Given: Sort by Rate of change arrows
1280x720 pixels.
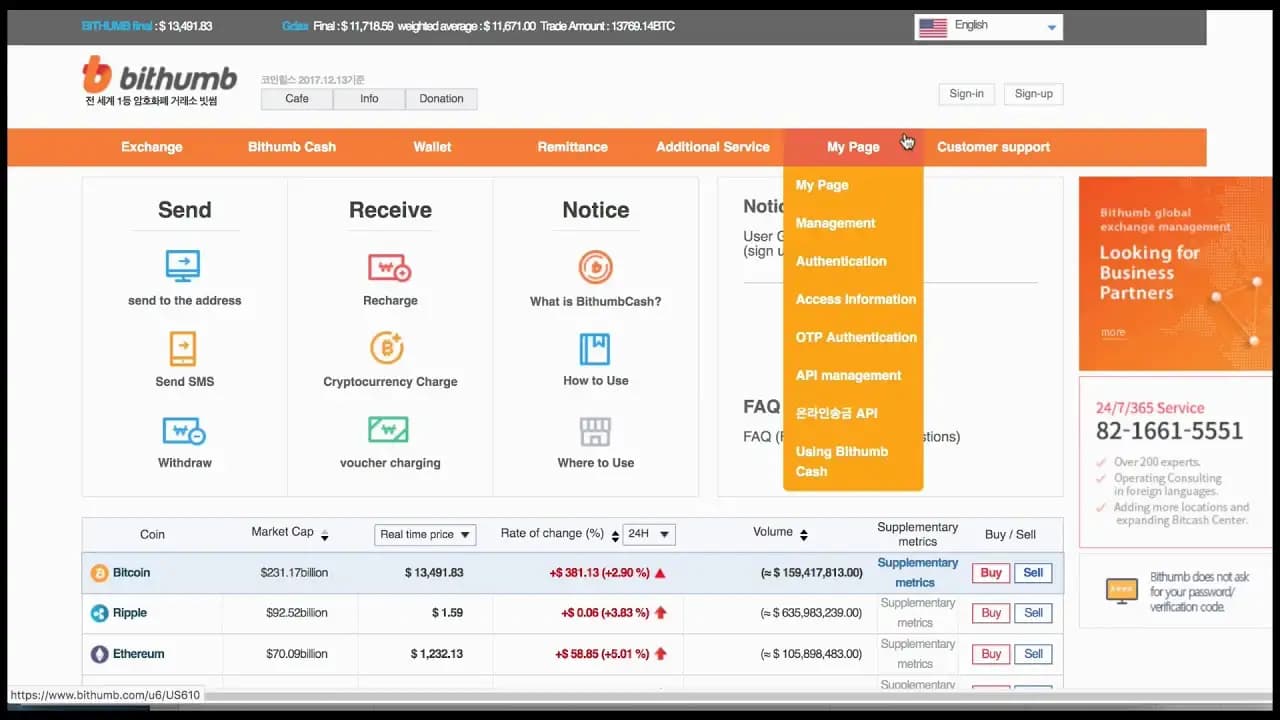Looking at the screenshot, I should [x=614, y=535].
